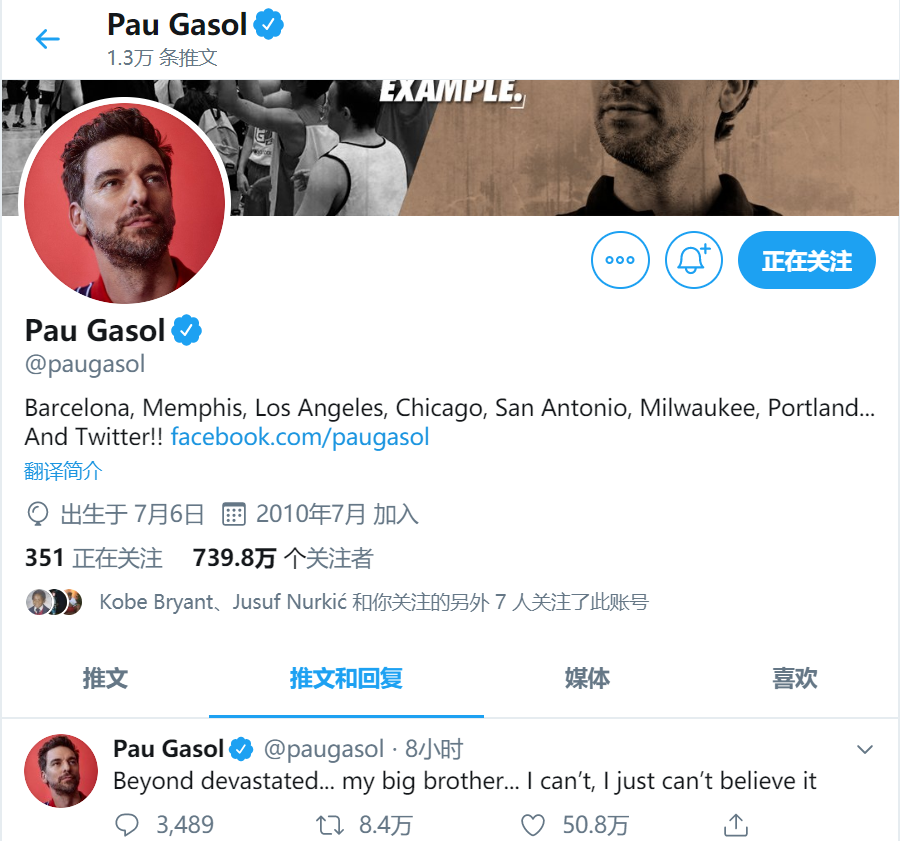Turn on notifications with the bell icon
The height and width of the screenshot is (841, 901).
point(693,260)
